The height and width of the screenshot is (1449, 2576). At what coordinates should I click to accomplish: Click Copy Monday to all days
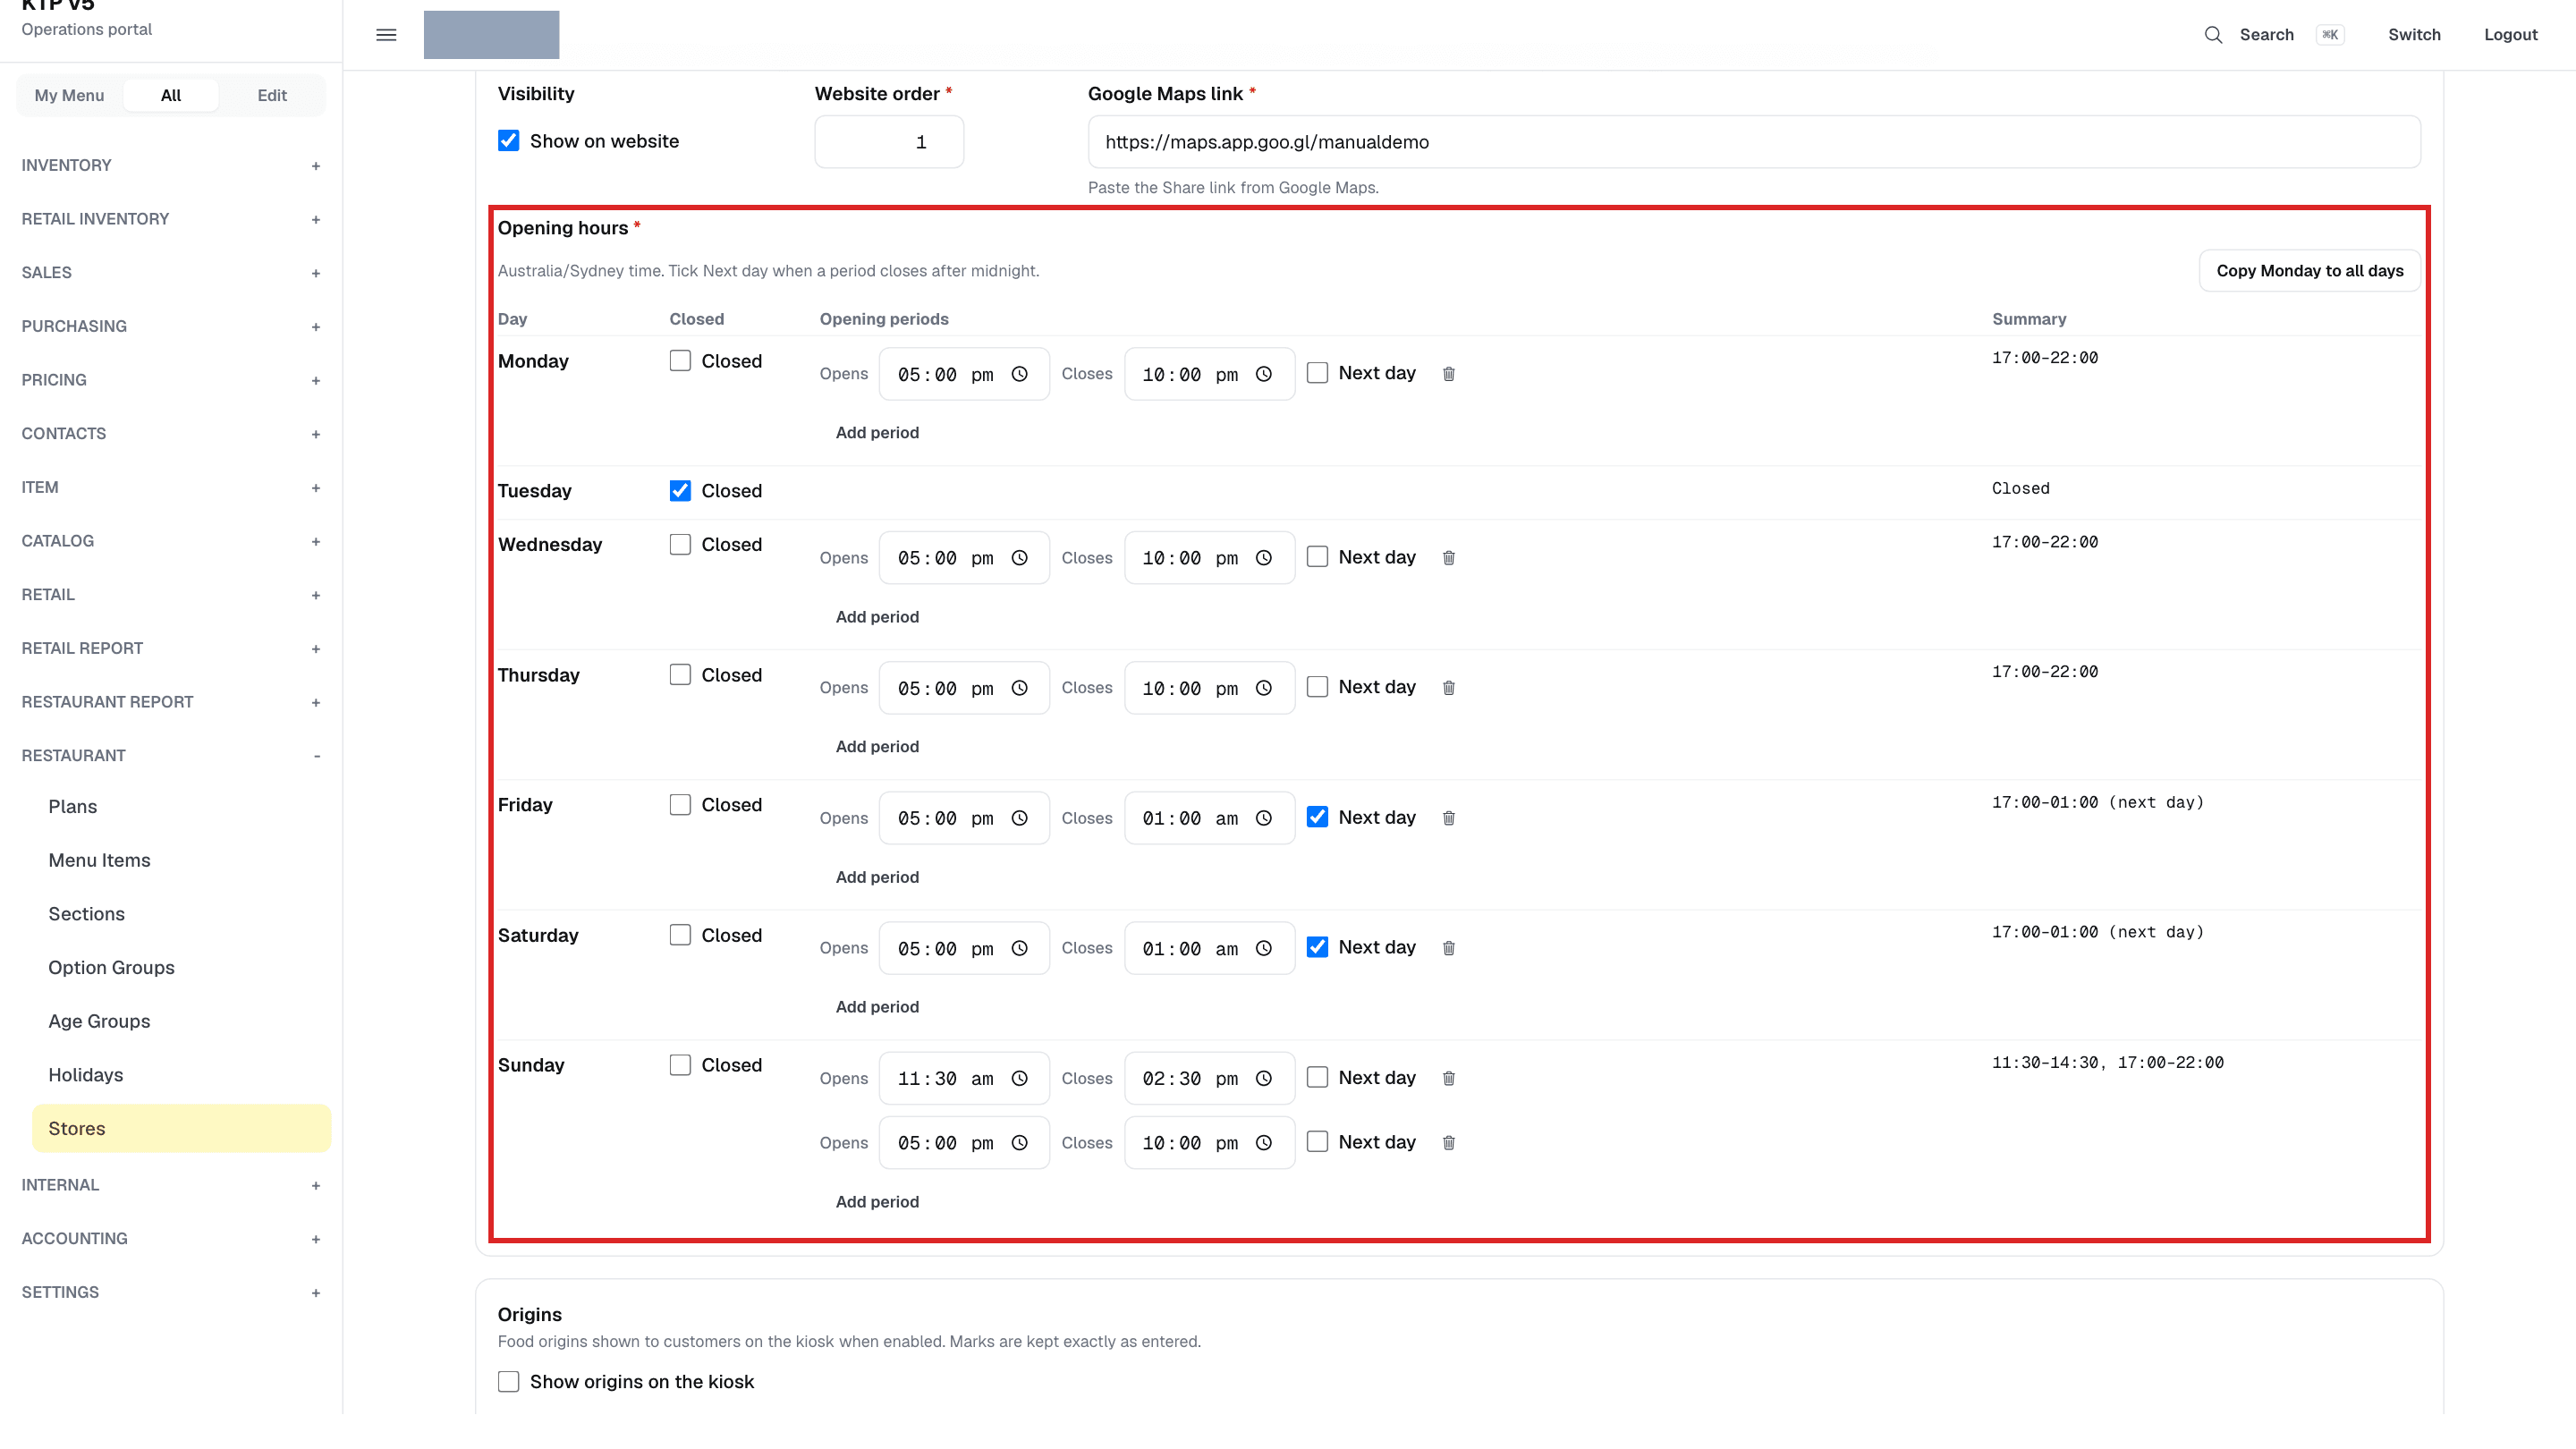click(2309, 271)
